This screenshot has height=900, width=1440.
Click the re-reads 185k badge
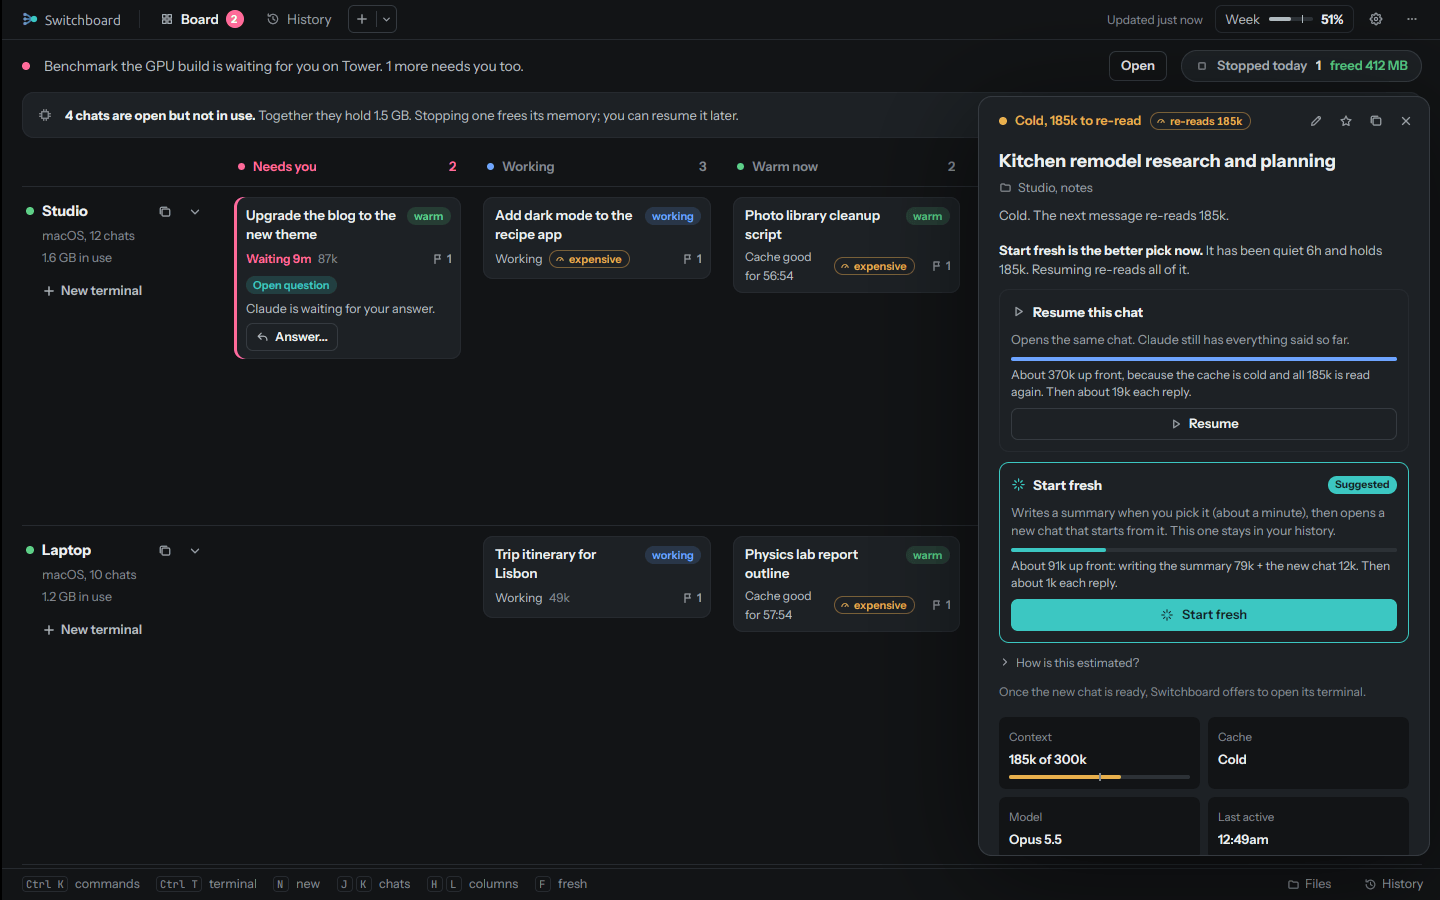pyautogui.click(x=1200, y=121)
